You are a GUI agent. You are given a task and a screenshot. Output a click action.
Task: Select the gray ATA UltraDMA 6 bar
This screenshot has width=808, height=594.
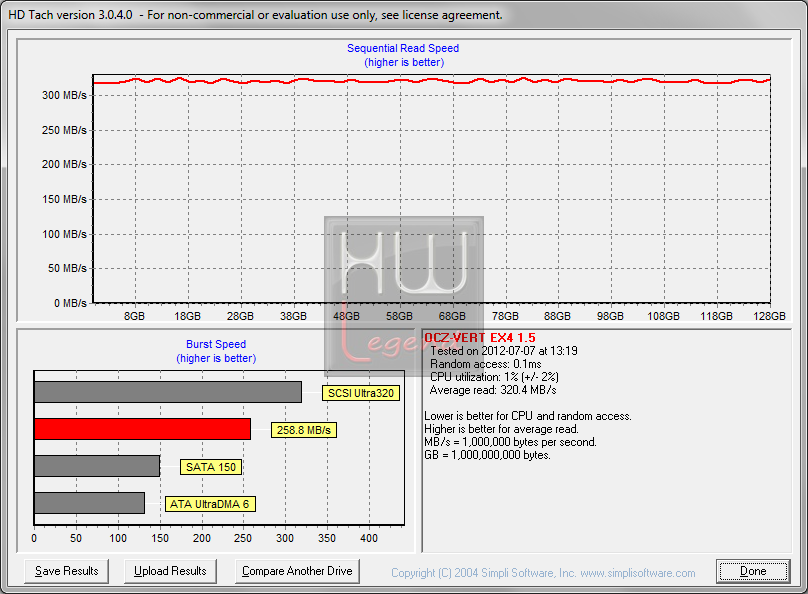[89, 503]
